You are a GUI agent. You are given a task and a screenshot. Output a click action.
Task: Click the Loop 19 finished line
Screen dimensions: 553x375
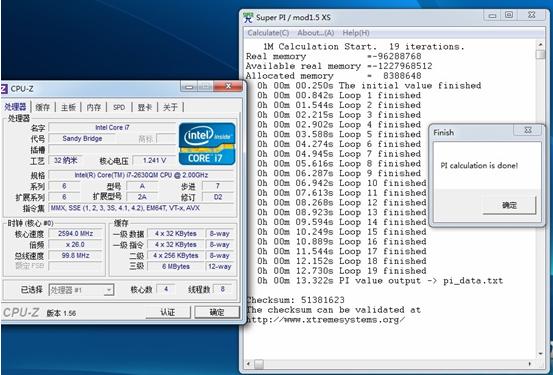point(341,271)
